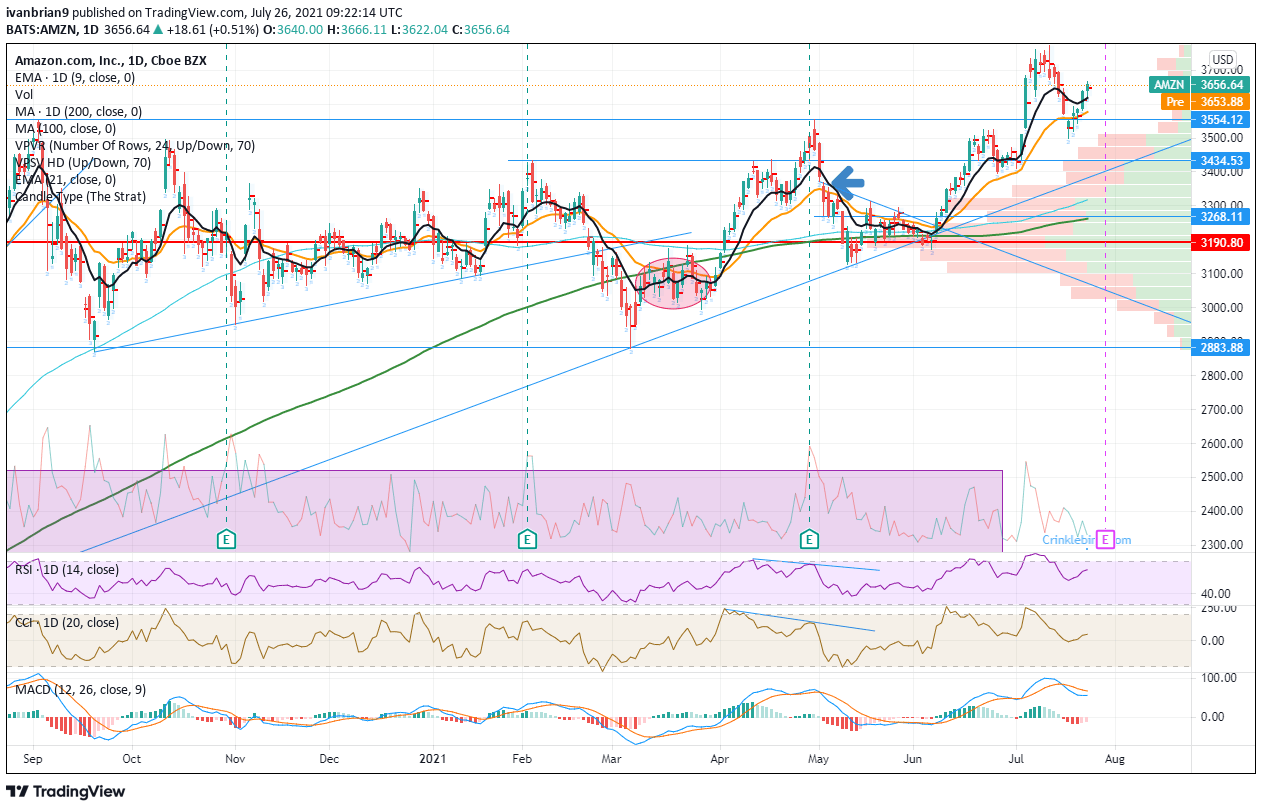Select the Amazon.com, Inc. symbol title legend

111,60
